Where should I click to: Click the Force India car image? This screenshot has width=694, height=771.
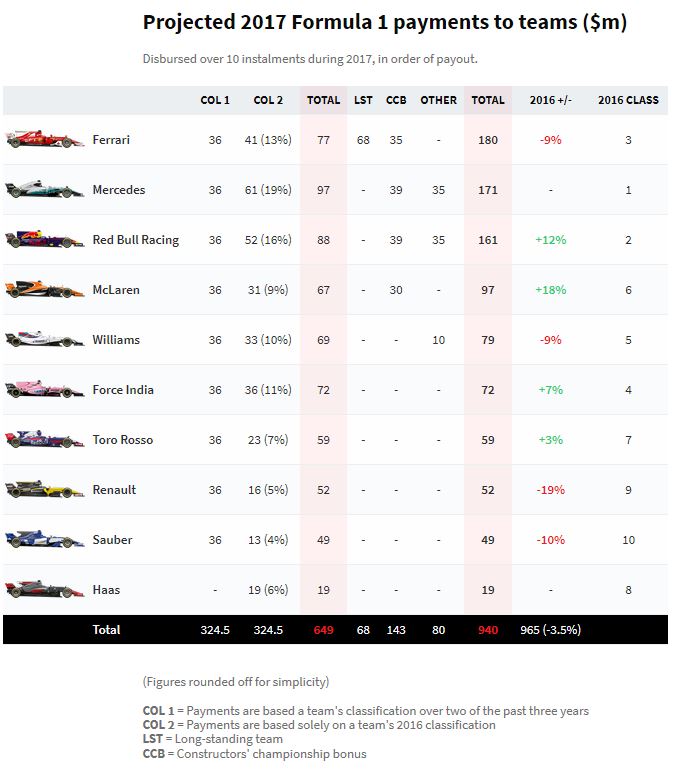(45, 390)
